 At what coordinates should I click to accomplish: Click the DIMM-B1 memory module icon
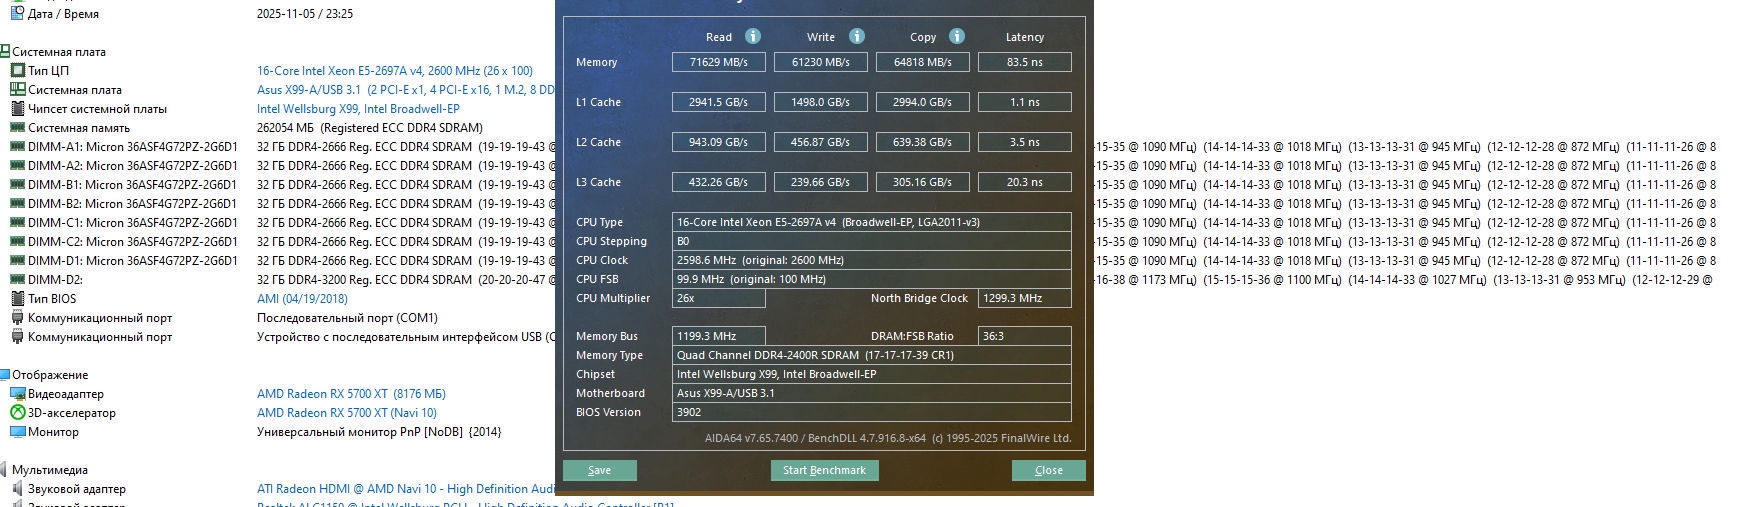tap(17, 184)
